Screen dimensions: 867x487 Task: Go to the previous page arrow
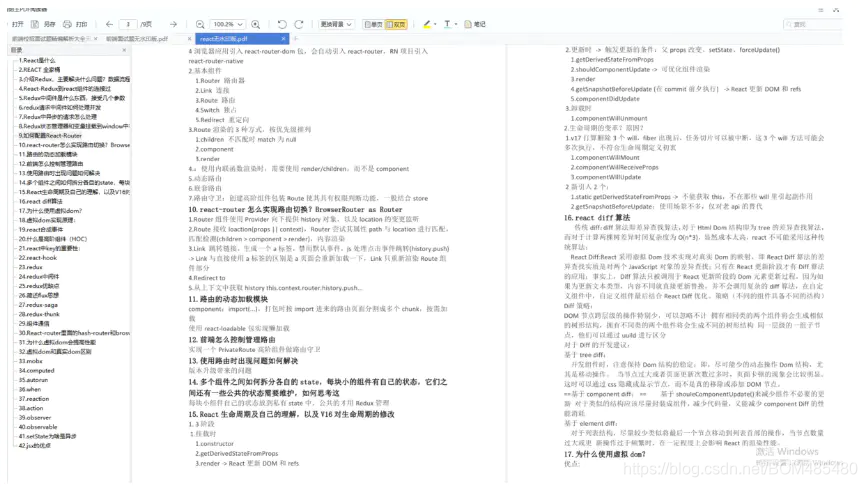tap(109, 24)
